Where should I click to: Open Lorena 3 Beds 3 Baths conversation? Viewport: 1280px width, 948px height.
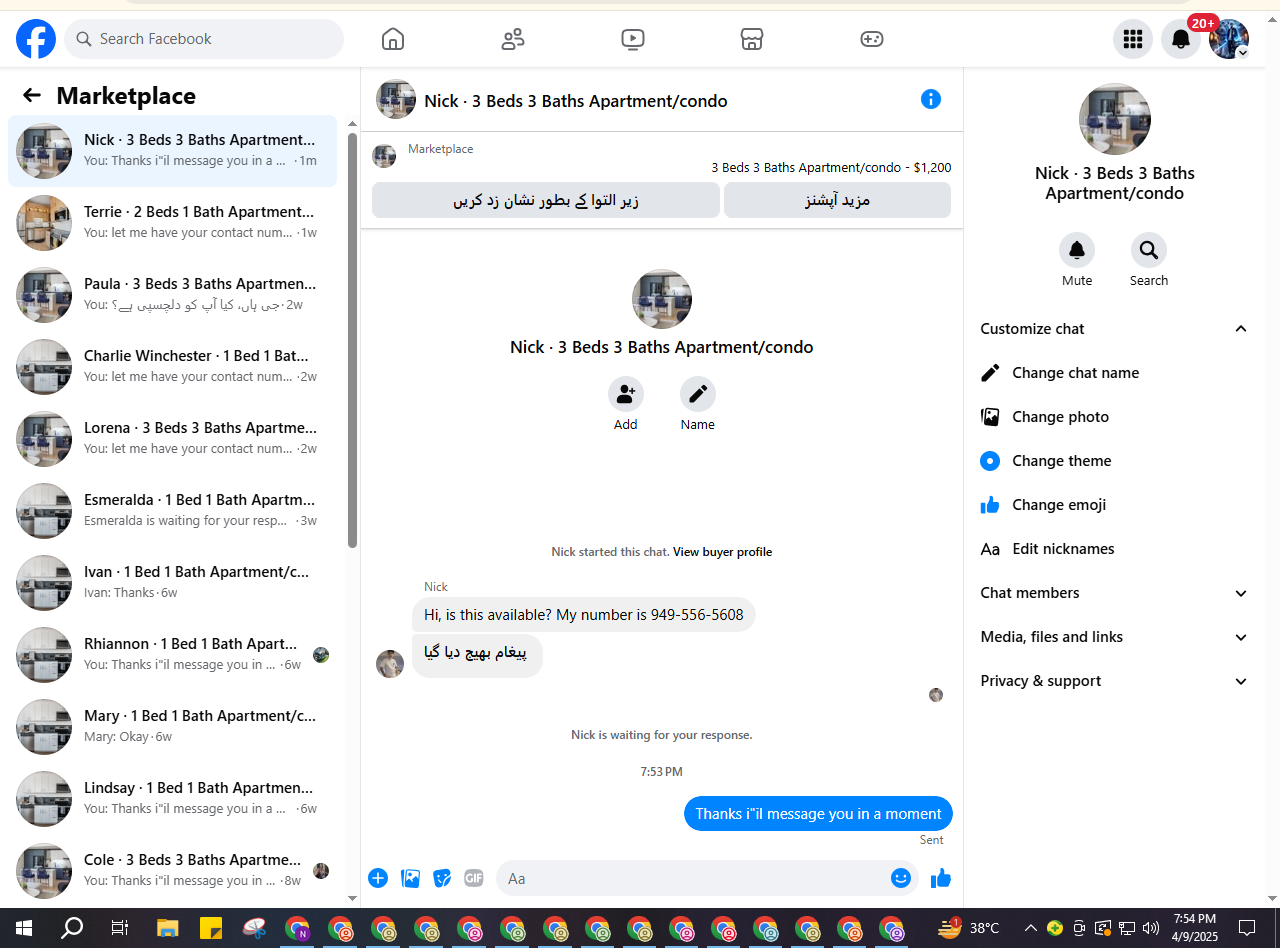pyautogui.click(x=173, y=439)
